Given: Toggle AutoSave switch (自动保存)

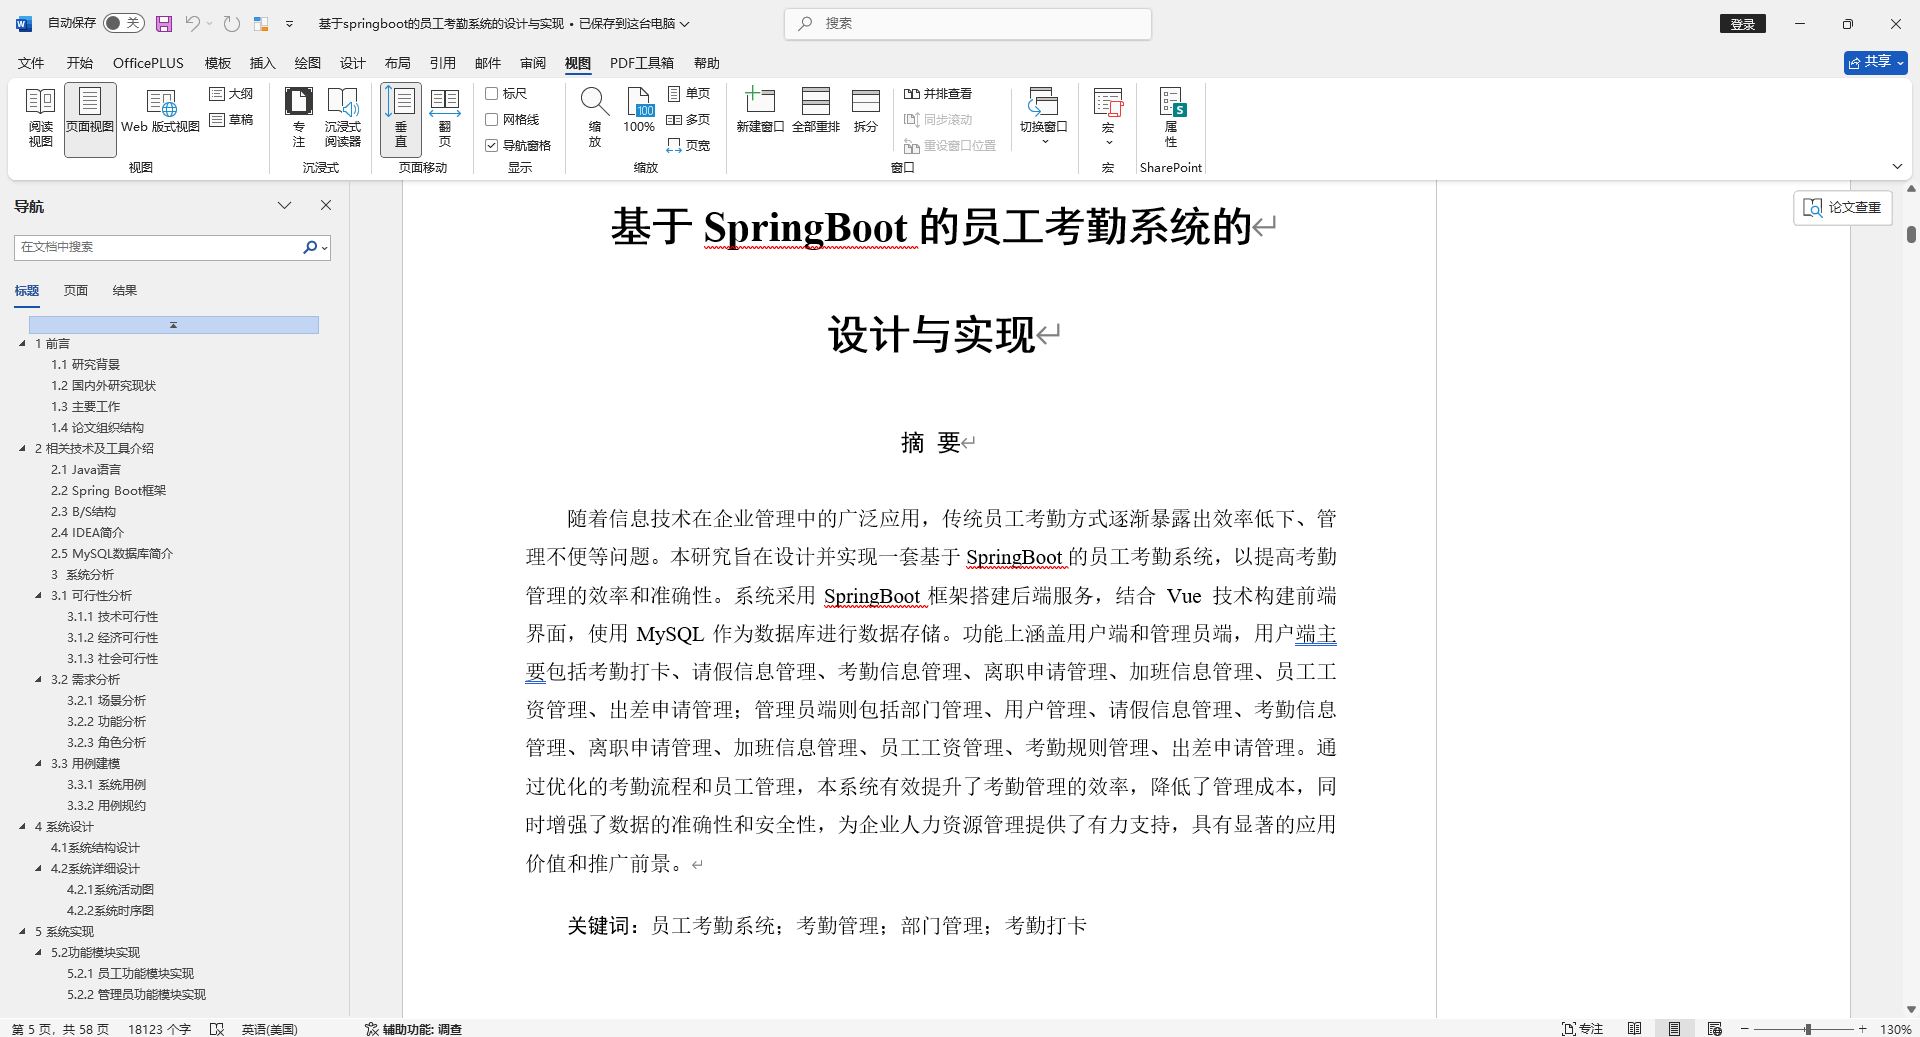Looking at the screenshot, I should 123,23.
